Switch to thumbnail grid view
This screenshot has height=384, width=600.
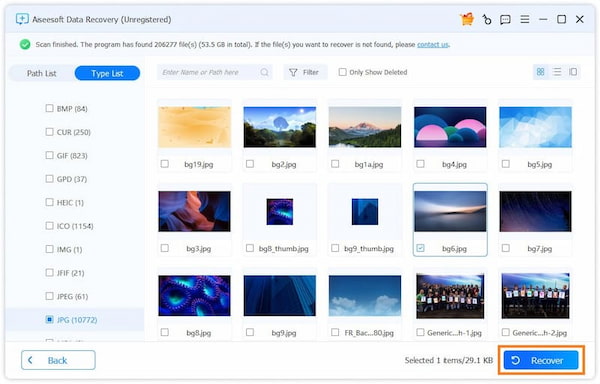(540, 72)
